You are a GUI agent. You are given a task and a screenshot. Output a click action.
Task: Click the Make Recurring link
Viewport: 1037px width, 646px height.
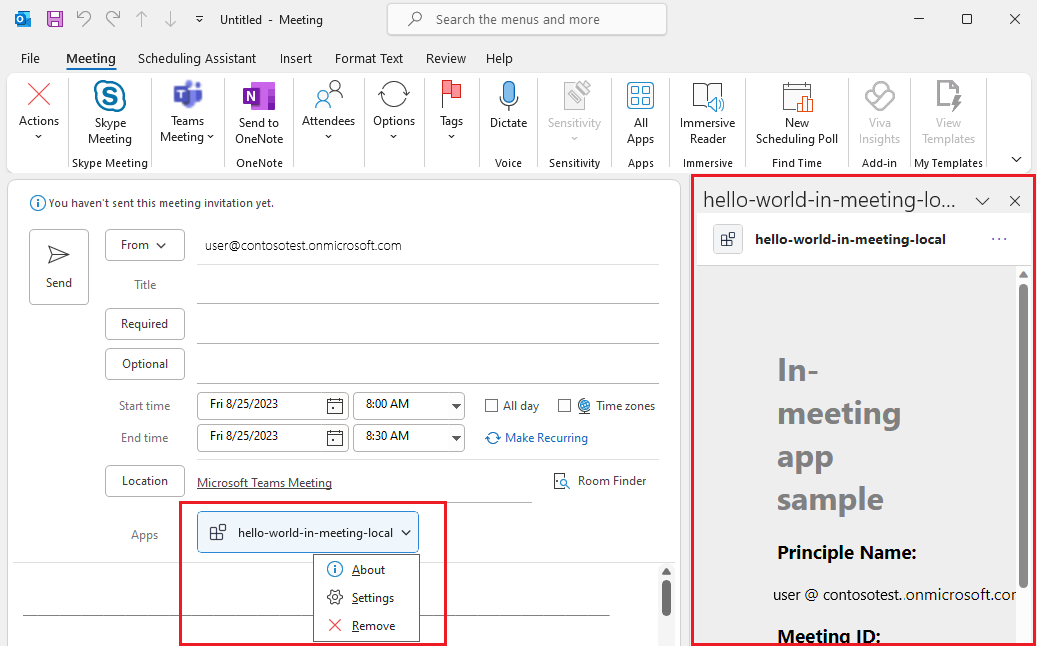[536, 438]
